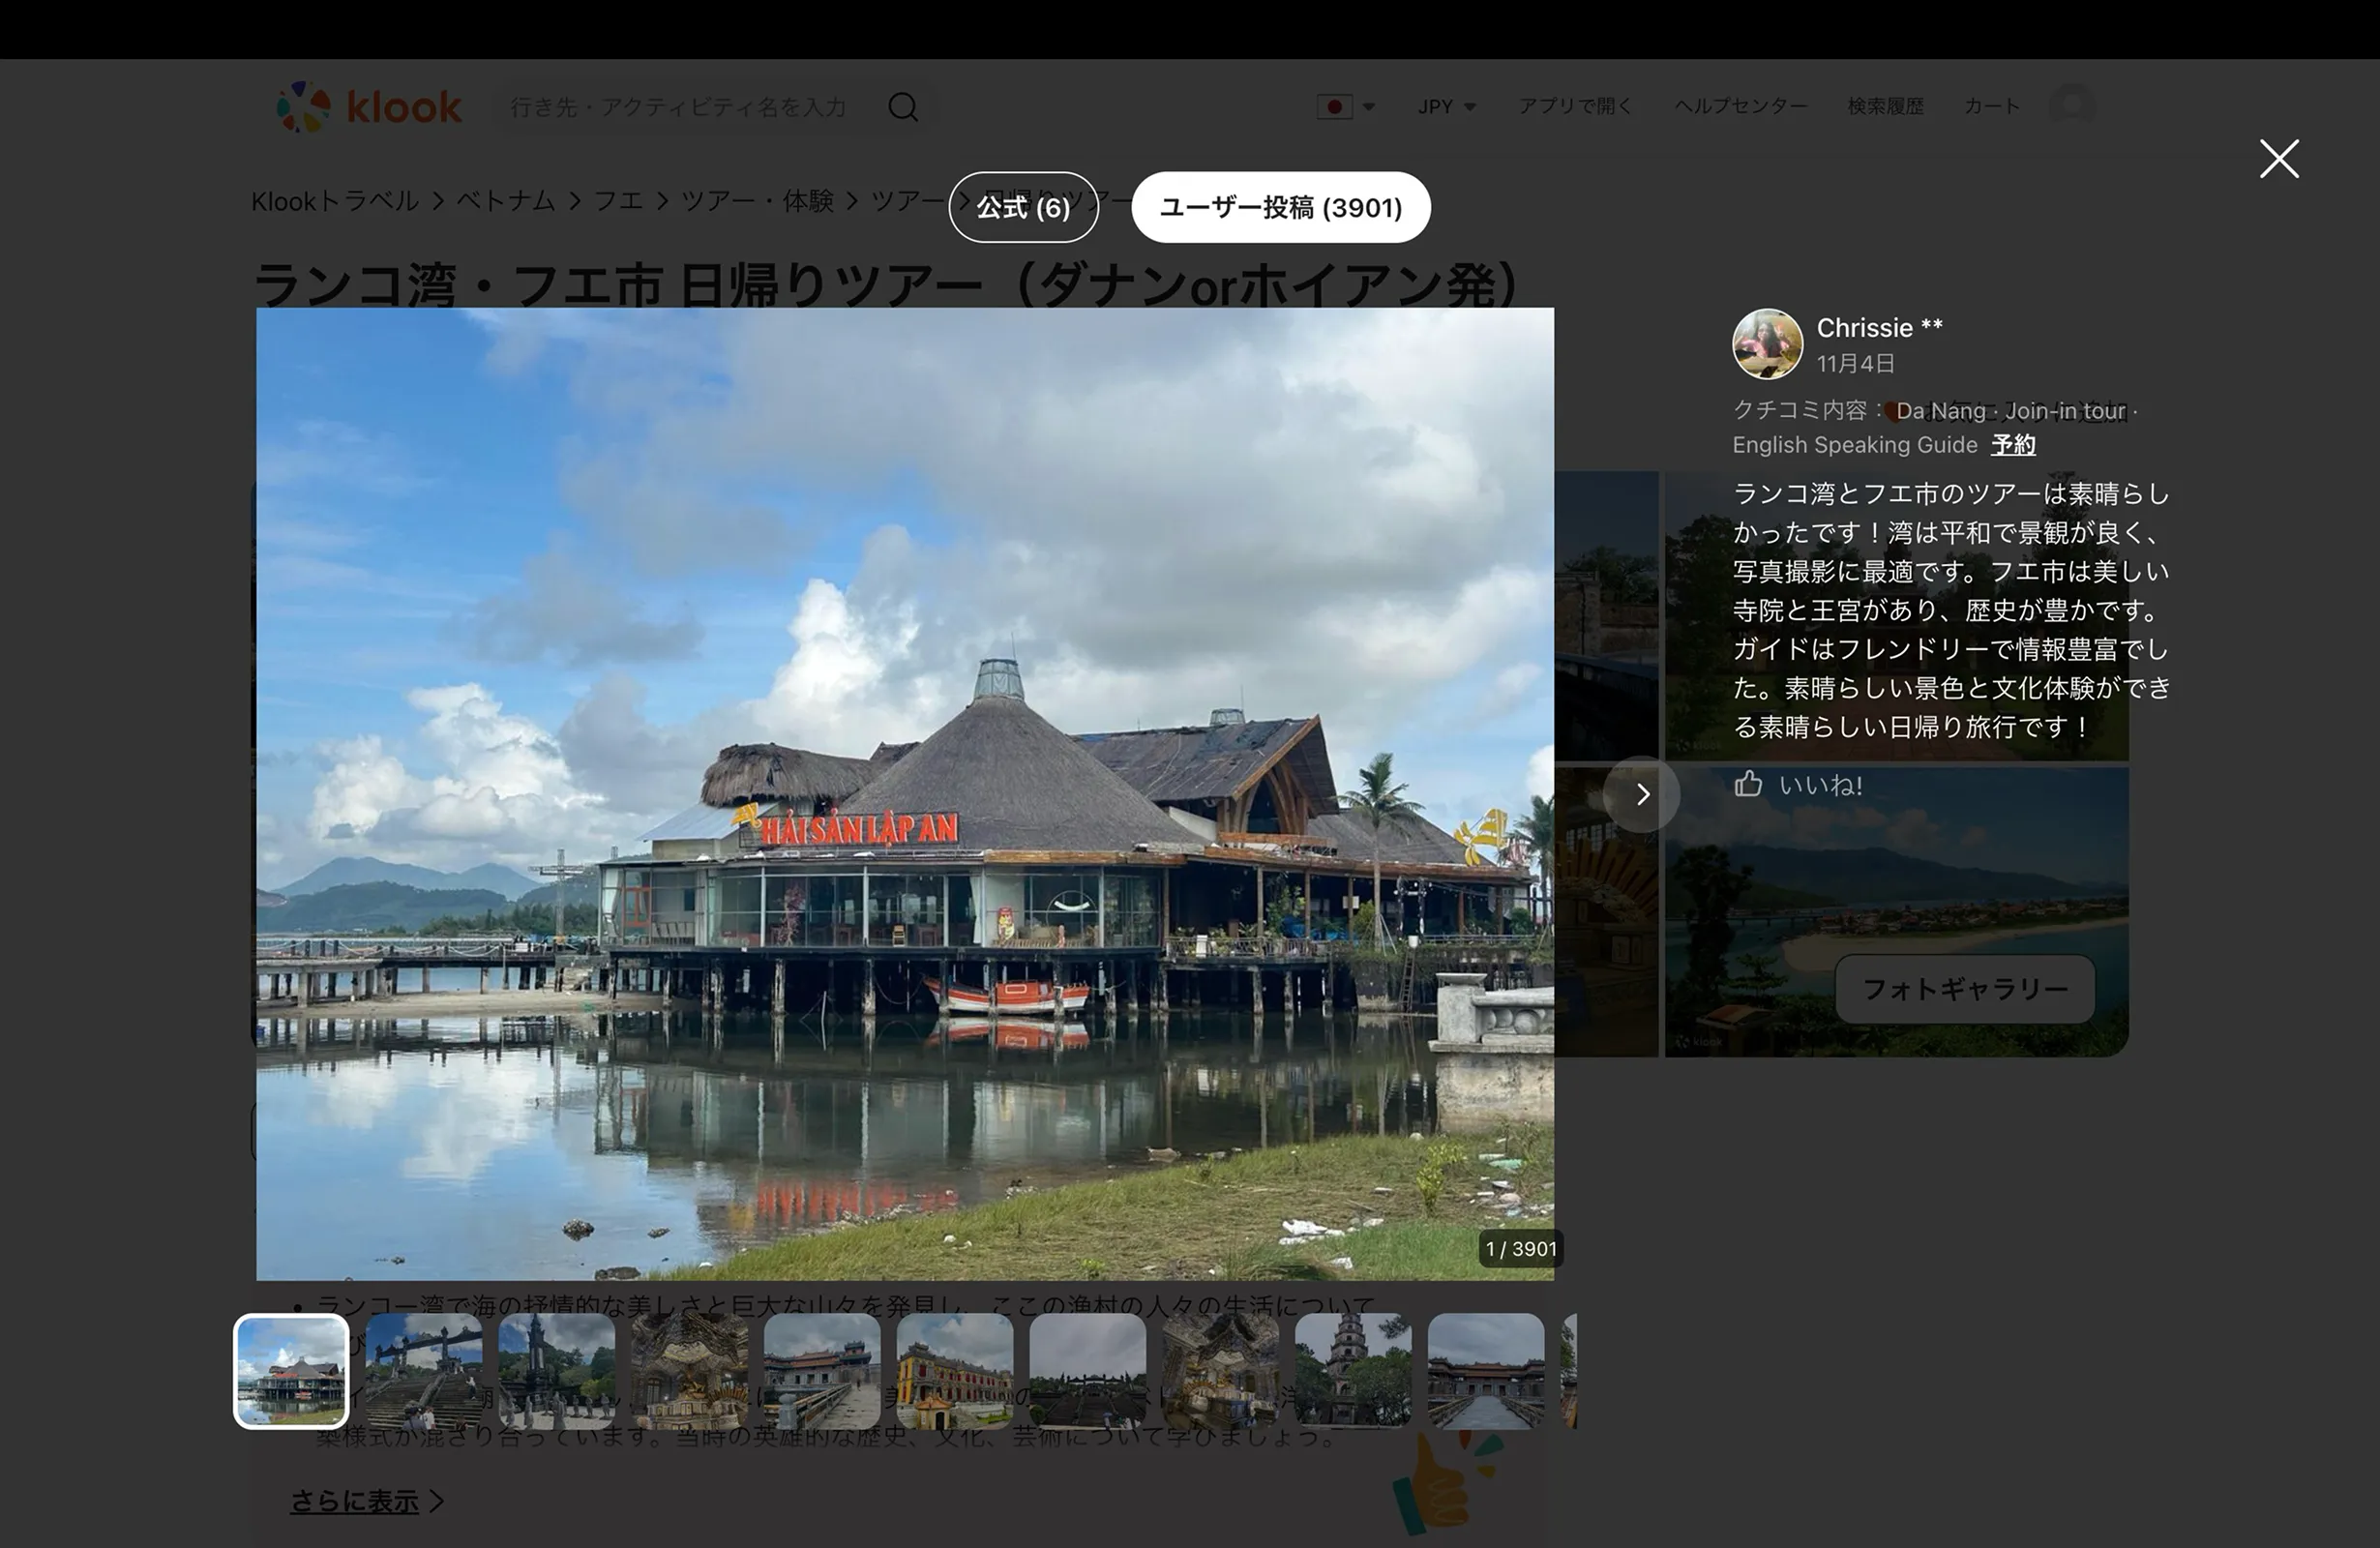This screenshot has height=1548, width=2380.
Task: Click the 11月4日 review date
Action: tap(1855, 363)
